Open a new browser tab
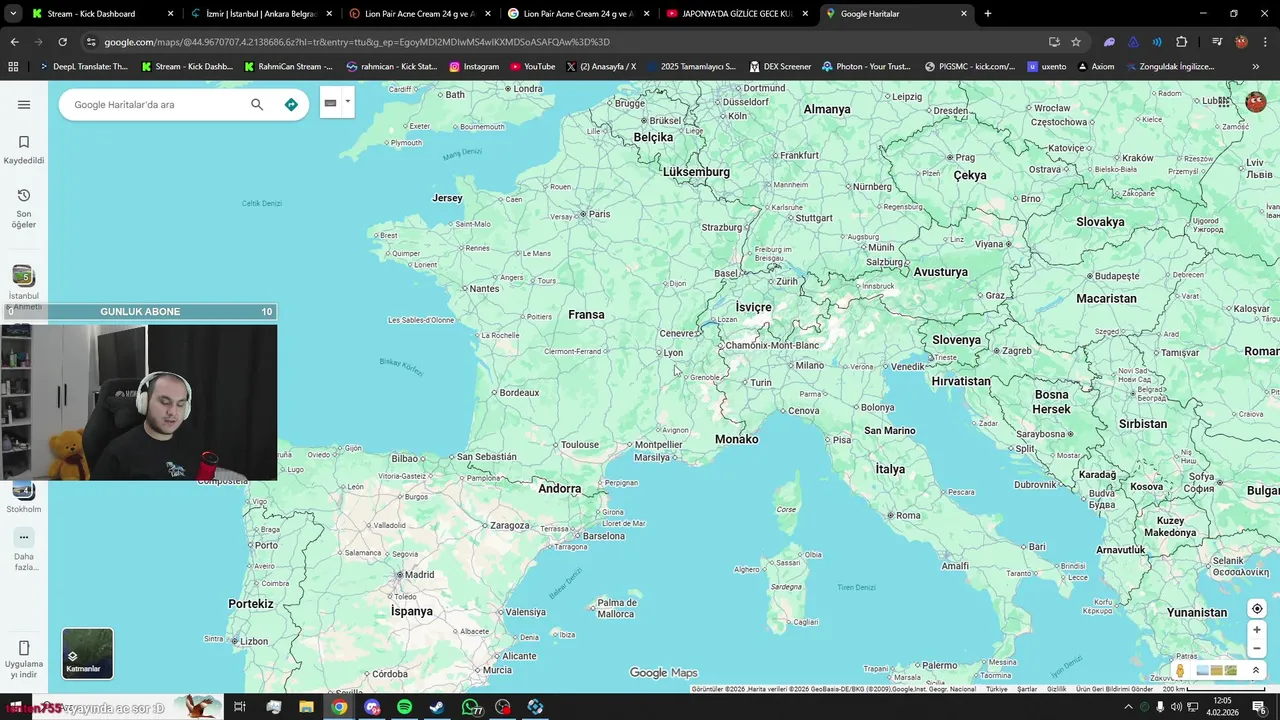 pos(988,14)
